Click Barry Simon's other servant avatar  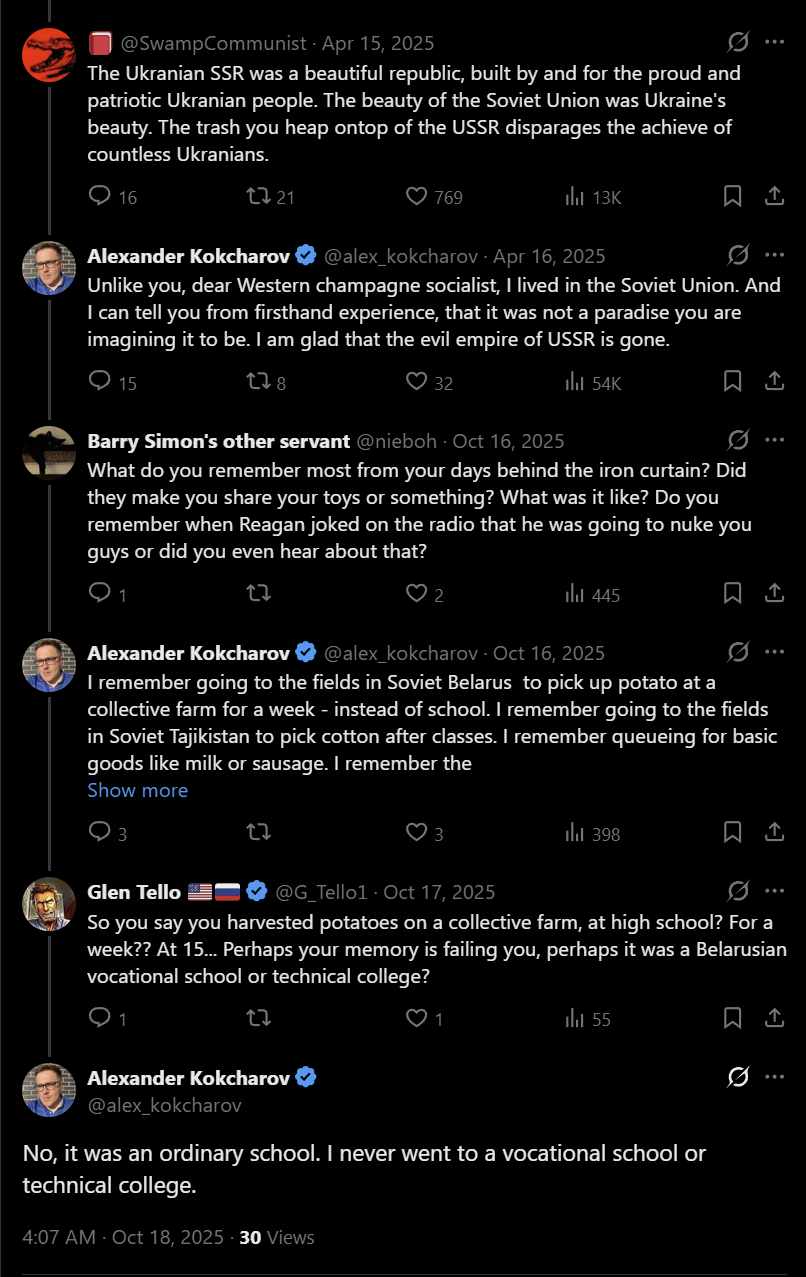[x=48, y=453]
